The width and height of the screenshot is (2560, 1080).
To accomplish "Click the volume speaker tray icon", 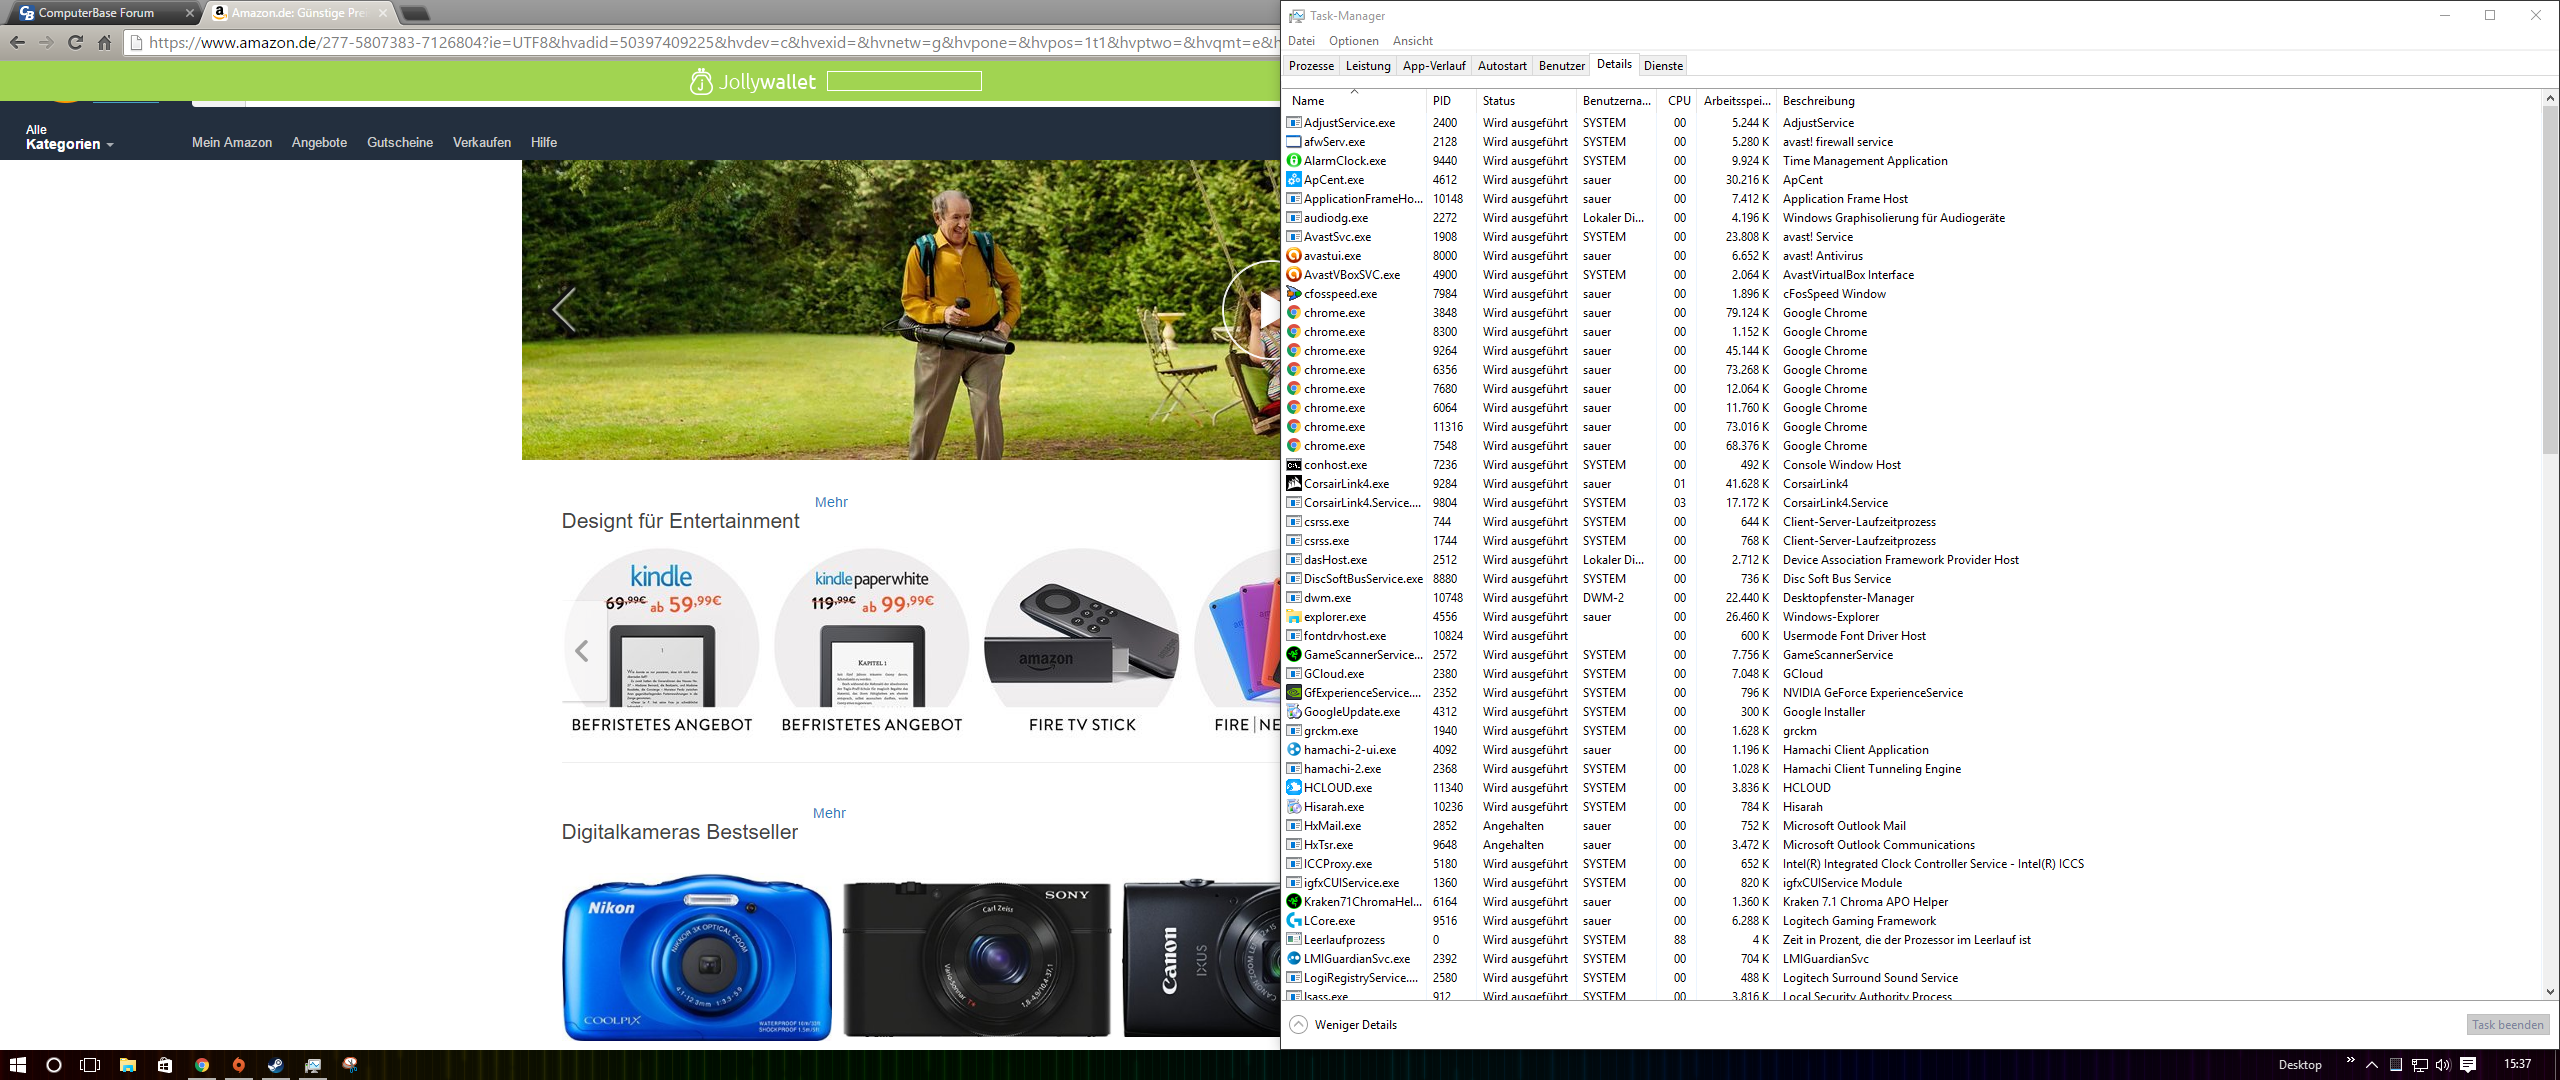I will coord(2442,1065).
